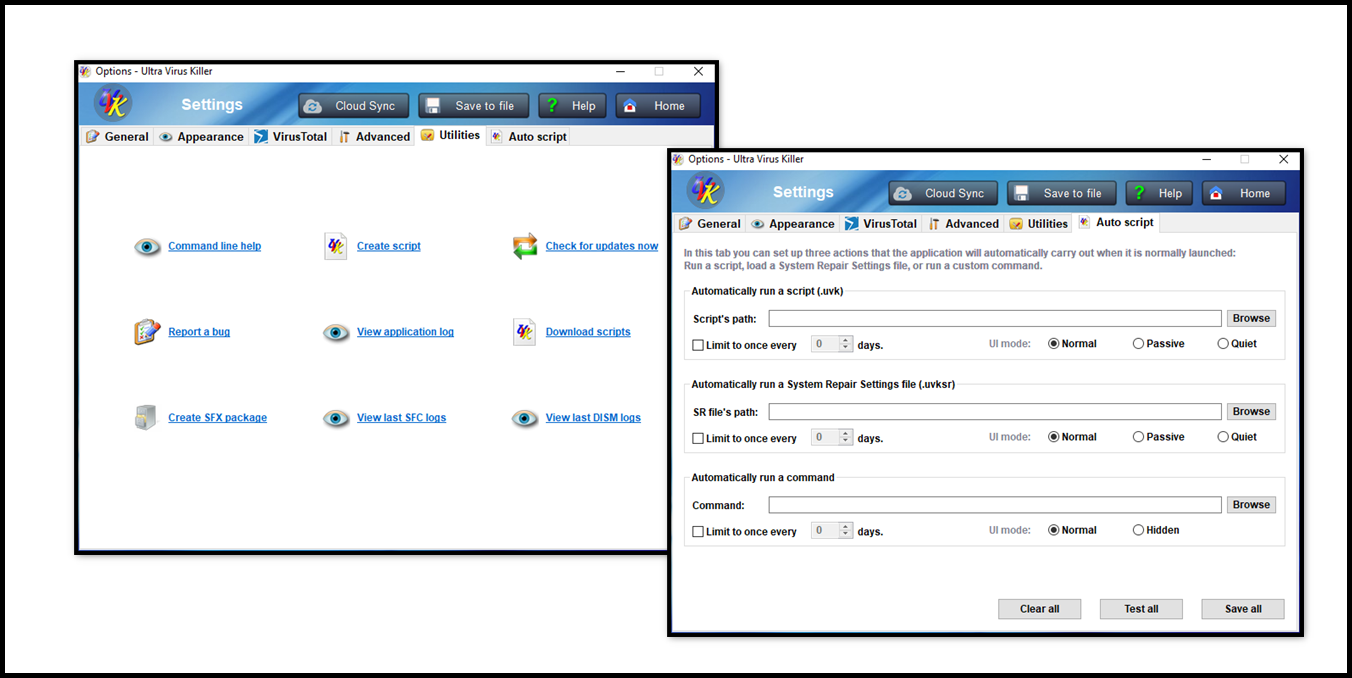Select Passive UI mode for script
1352x678 pixels.
[1158, 344]
